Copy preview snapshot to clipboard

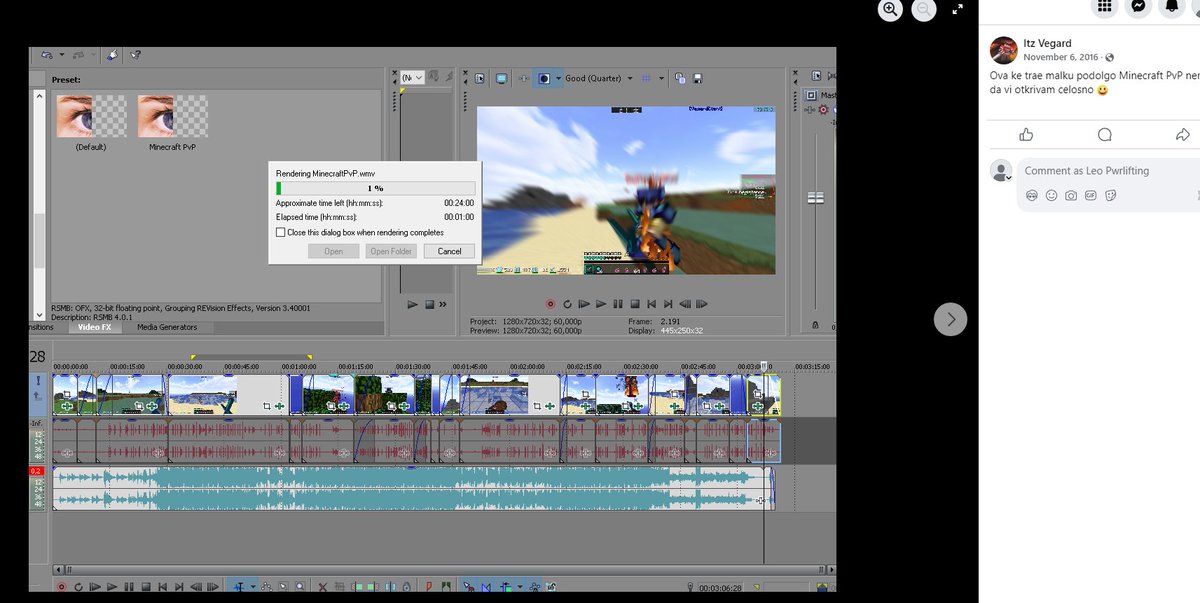click(x=679, y=78)
